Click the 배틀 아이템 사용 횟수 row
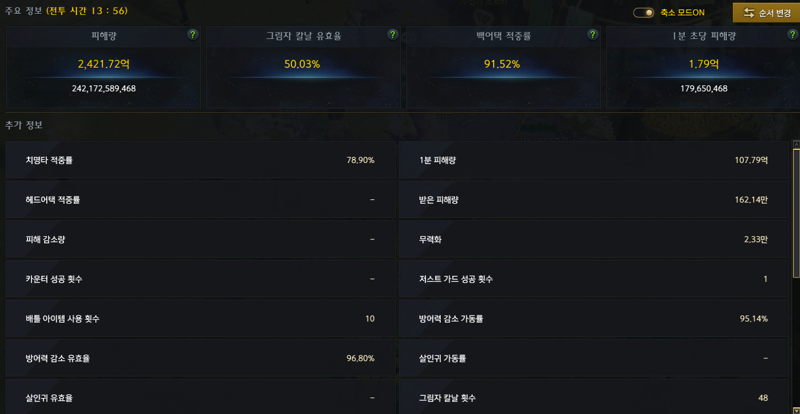 [x=201, y=319]
